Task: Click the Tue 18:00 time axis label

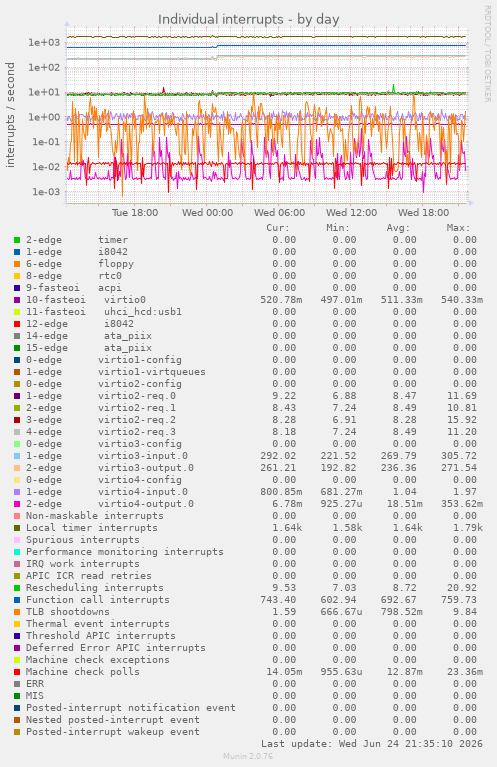Action: [135, 213]
